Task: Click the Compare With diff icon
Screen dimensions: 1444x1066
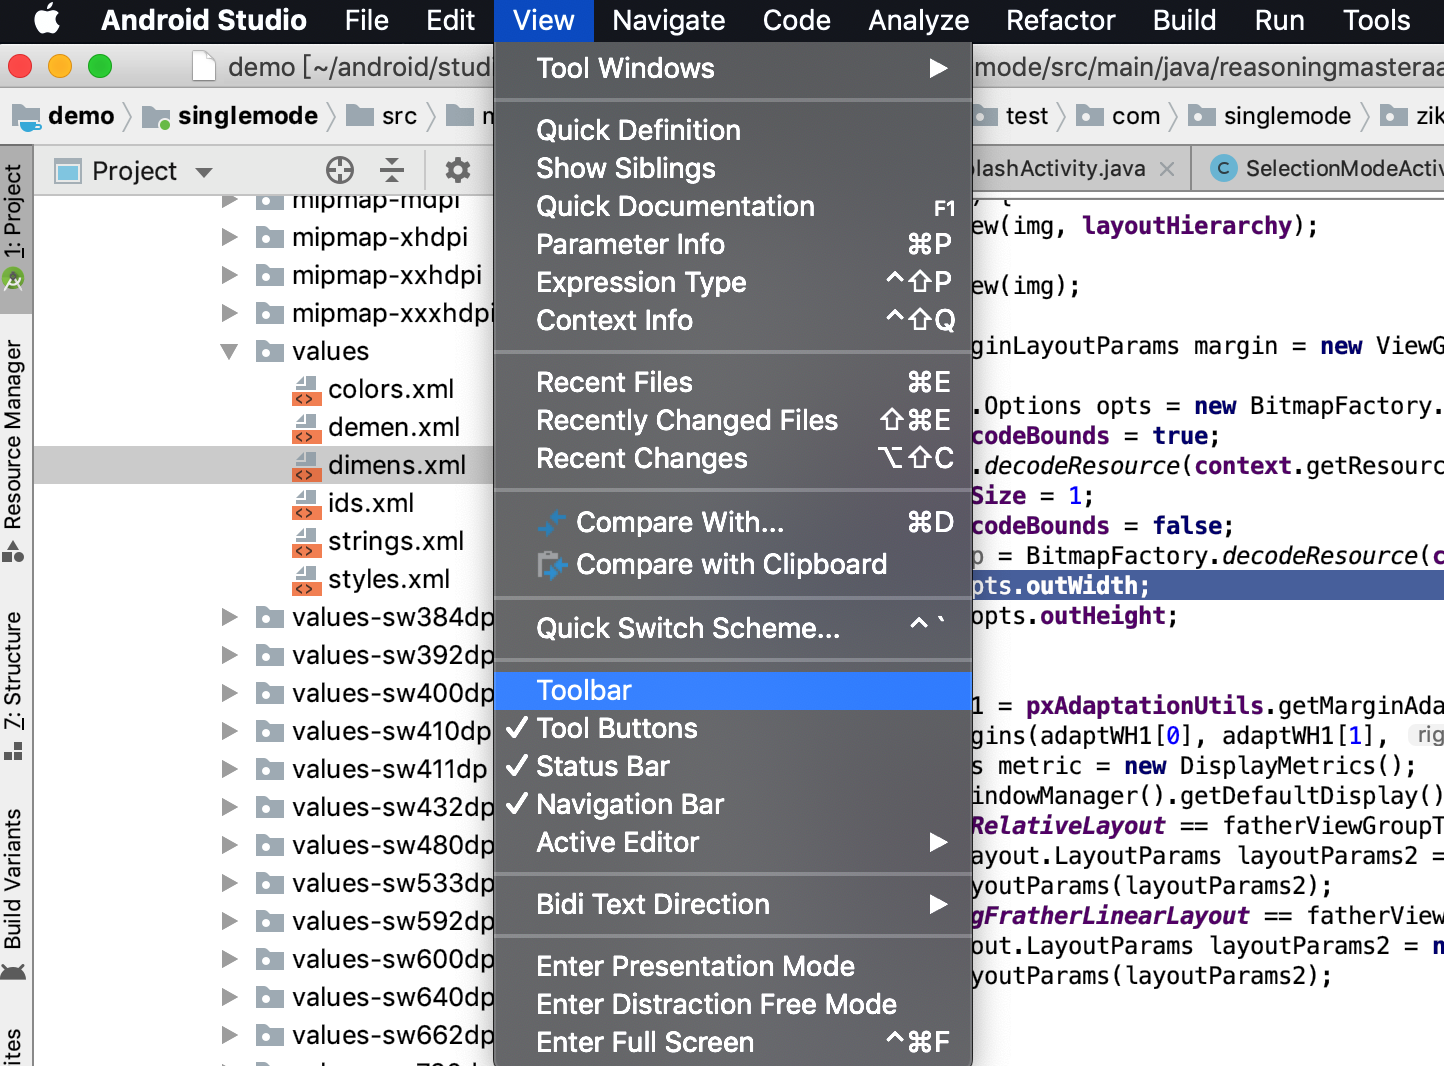Action: click(552, 523)
